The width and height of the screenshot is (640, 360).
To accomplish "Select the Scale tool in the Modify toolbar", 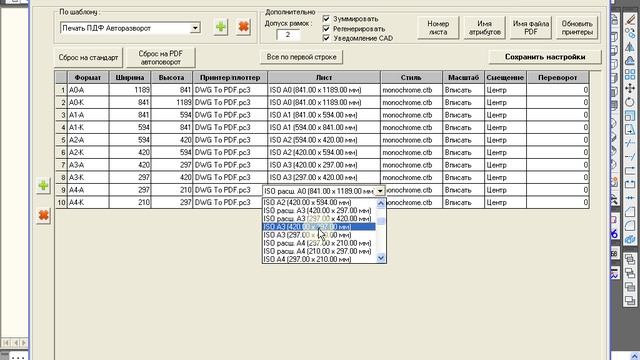I will pos(630,115).
